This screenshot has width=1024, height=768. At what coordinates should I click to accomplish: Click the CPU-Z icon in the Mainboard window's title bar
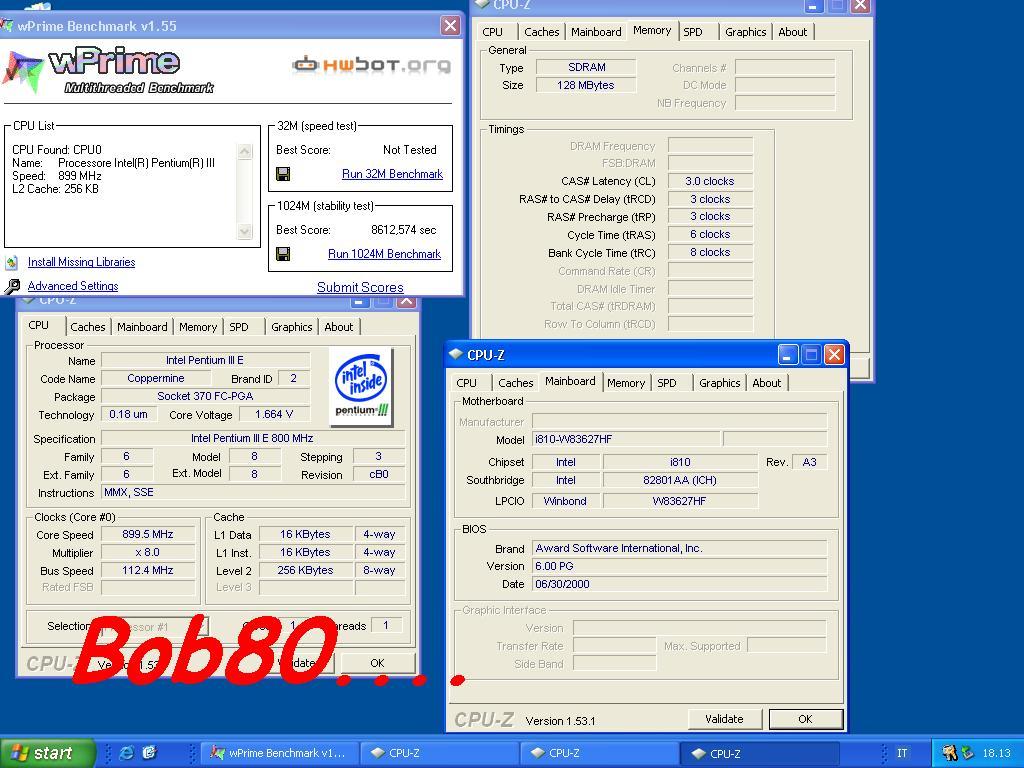(456, 355)
